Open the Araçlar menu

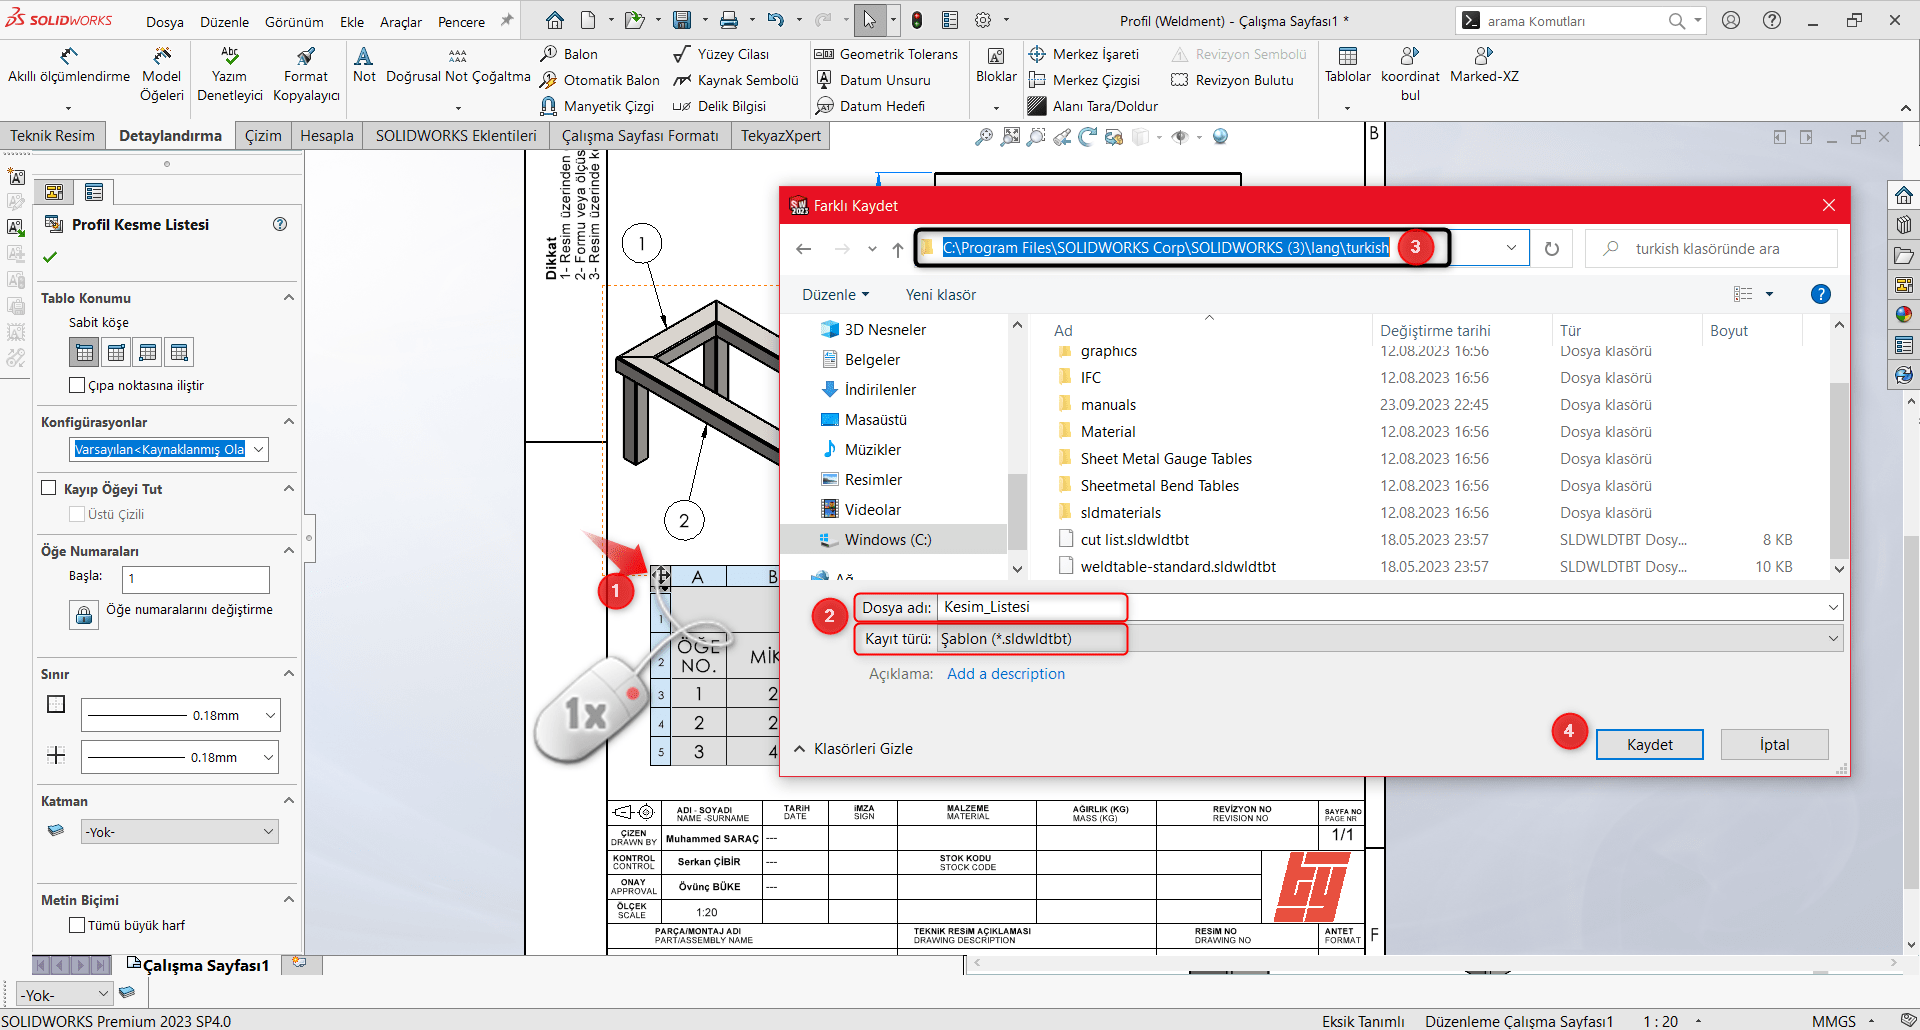[401, 22]
